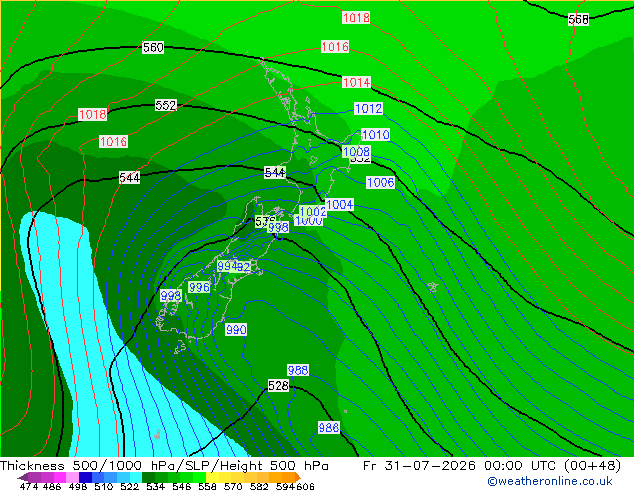Click the black 552 label west of North Island
This screenshot has width=634, height=490.
click(166, 106)
